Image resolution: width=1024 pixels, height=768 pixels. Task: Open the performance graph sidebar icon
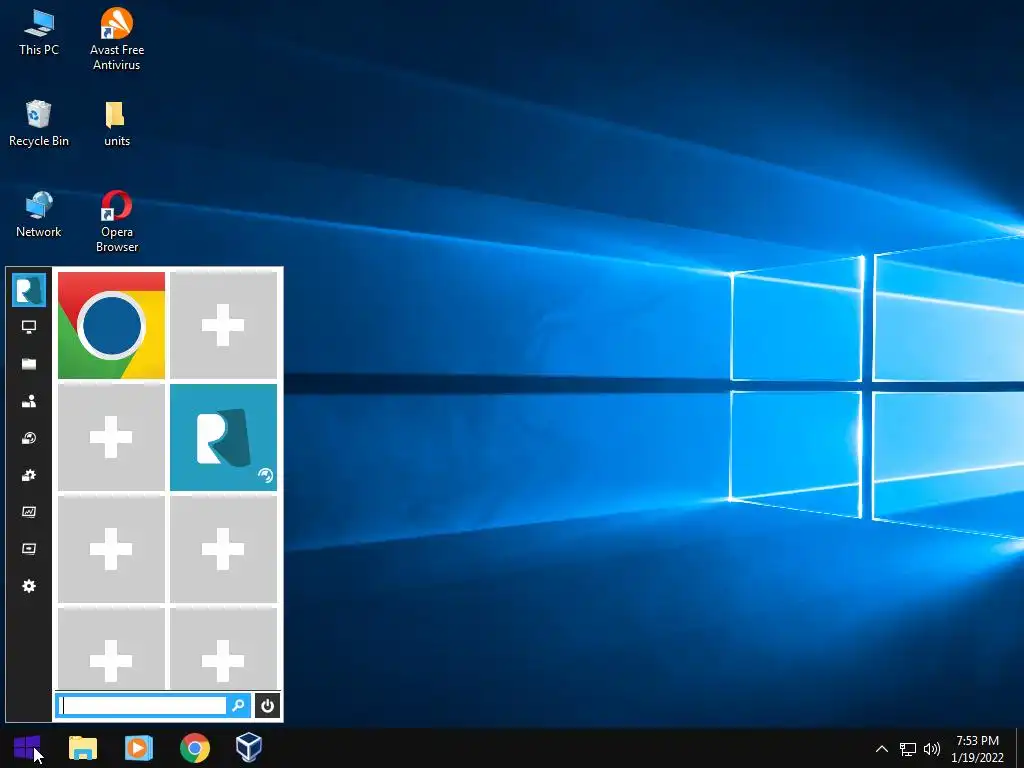29,512
